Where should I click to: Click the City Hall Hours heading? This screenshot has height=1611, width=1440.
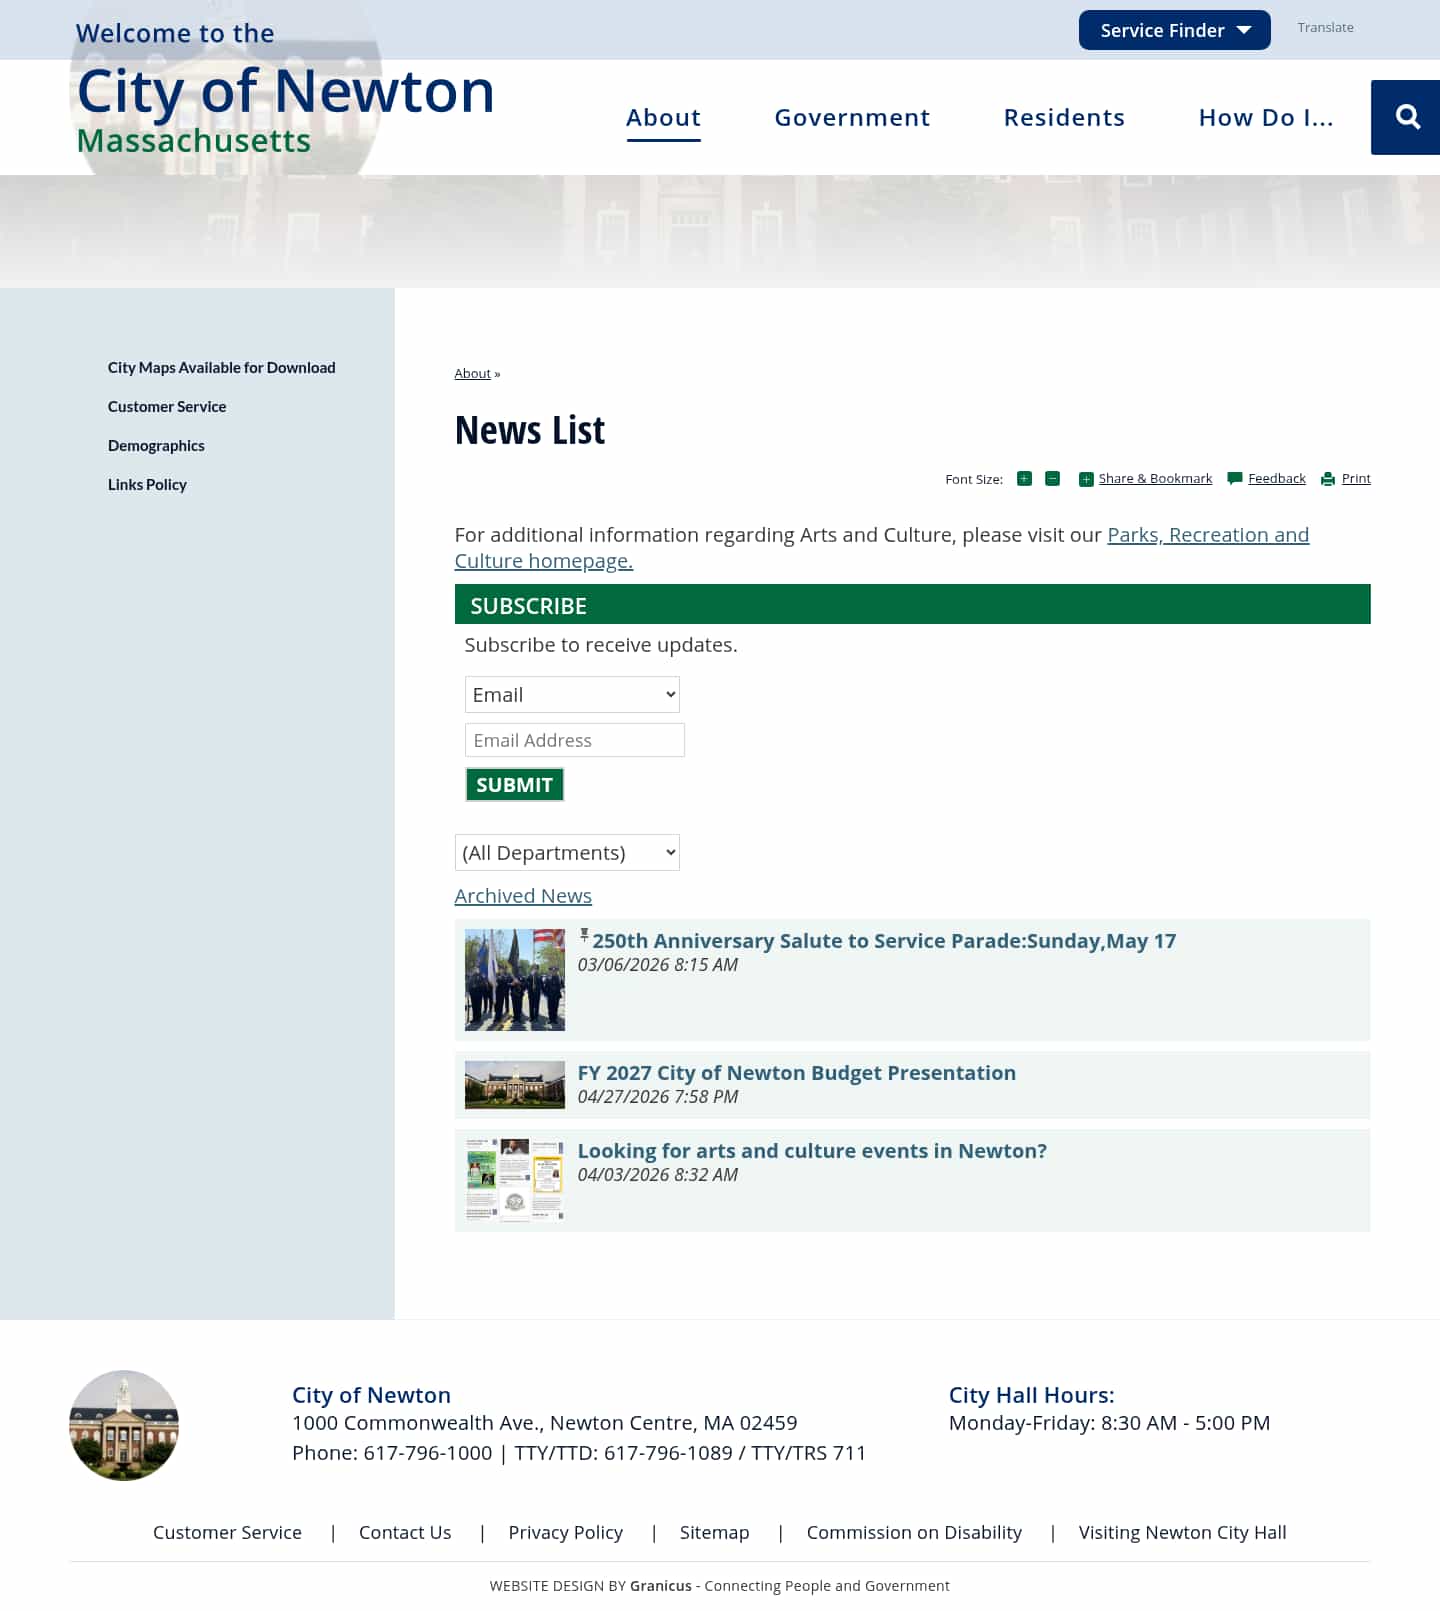pos(1032,1395)
